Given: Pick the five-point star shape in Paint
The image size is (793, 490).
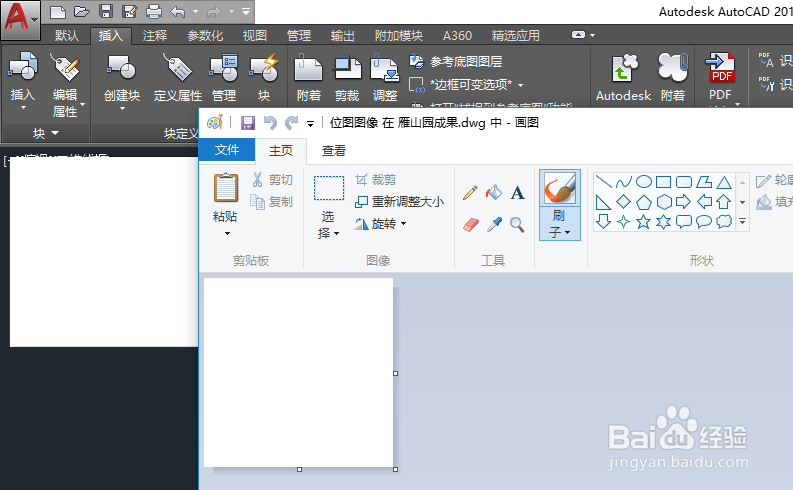Looking at the screenshot, I should [643, 221].
